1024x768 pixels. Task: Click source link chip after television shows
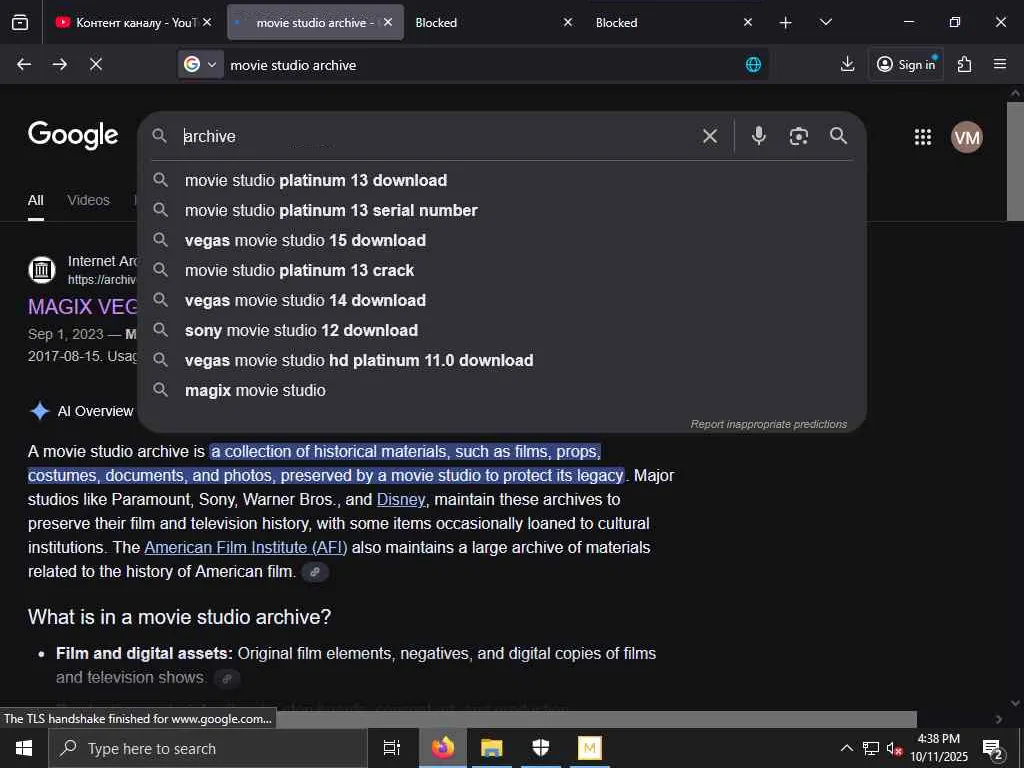[227, 679]
